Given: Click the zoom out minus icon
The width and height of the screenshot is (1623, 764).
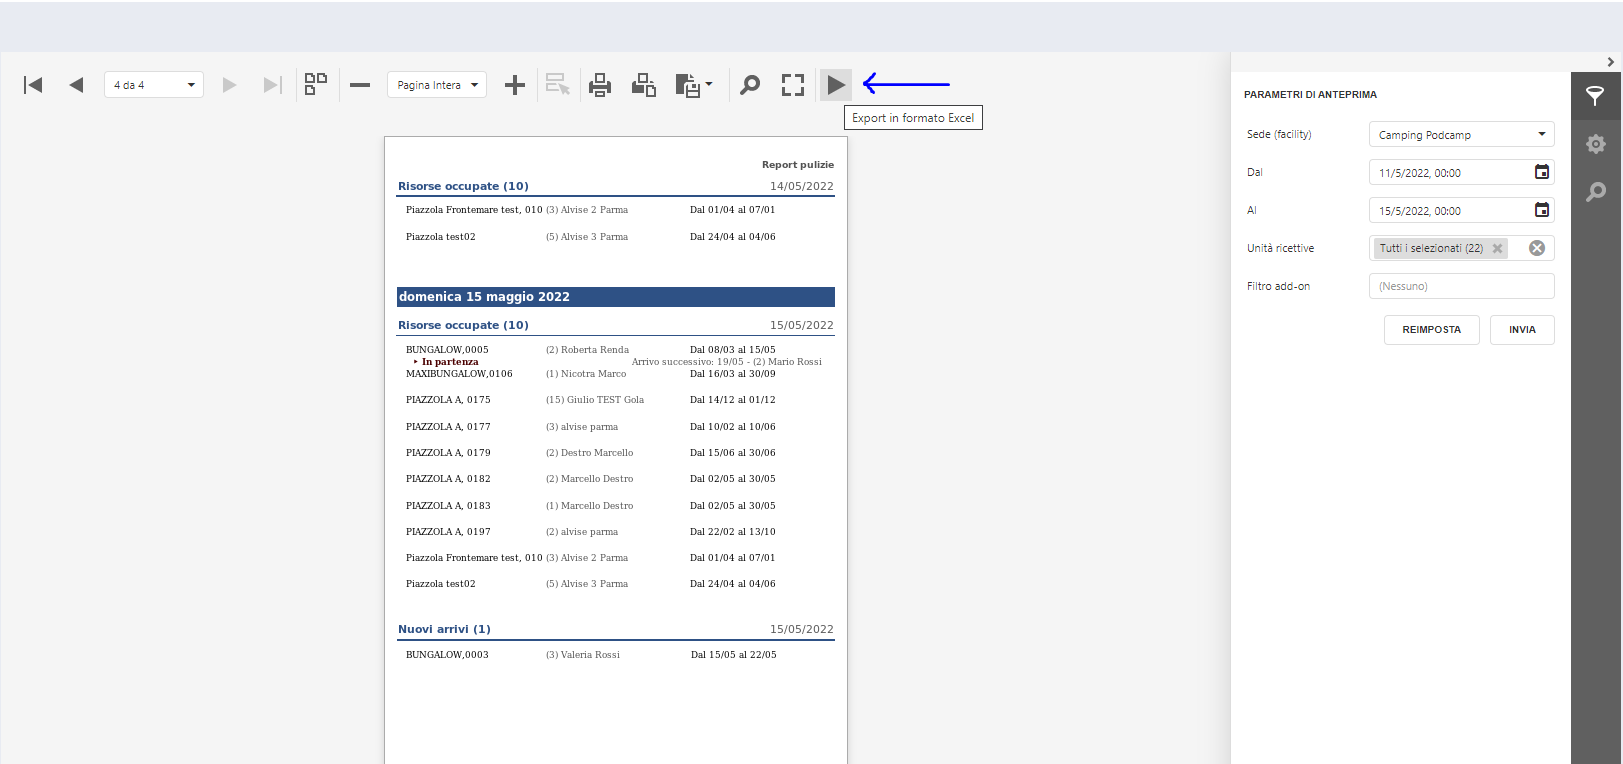Looking at the screenshot, I should (360, 85).
